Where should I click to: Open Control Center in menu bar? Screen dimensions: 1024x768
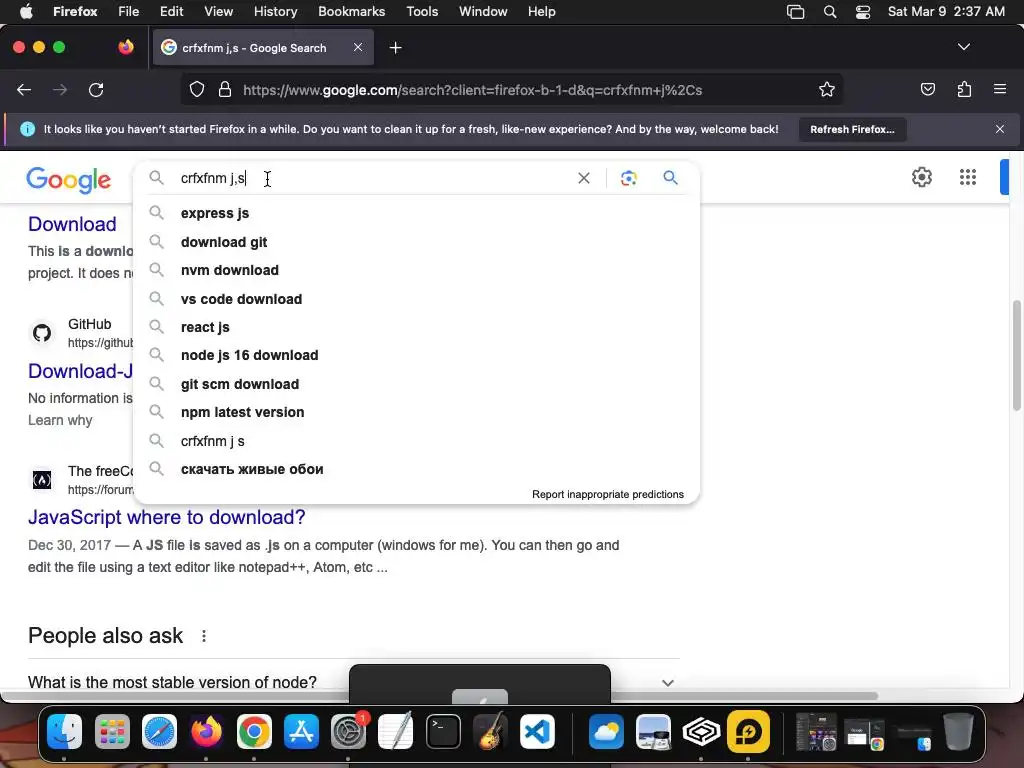click(x=863, y=12)
